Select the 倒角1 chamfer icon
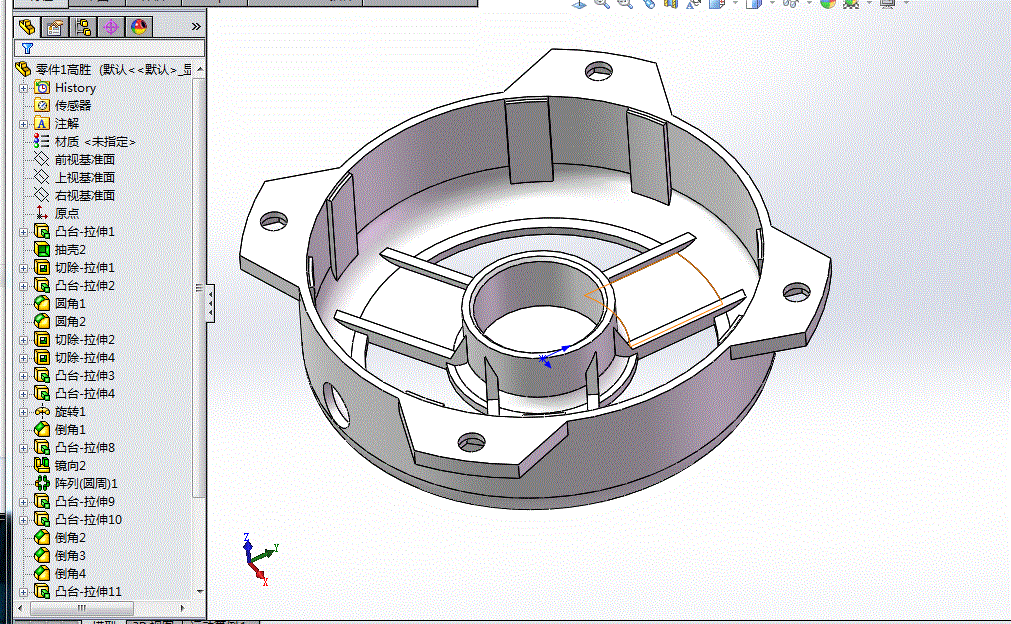Image resolution: width=1011 pixels, height=624 pixels. tap(42, 429)
